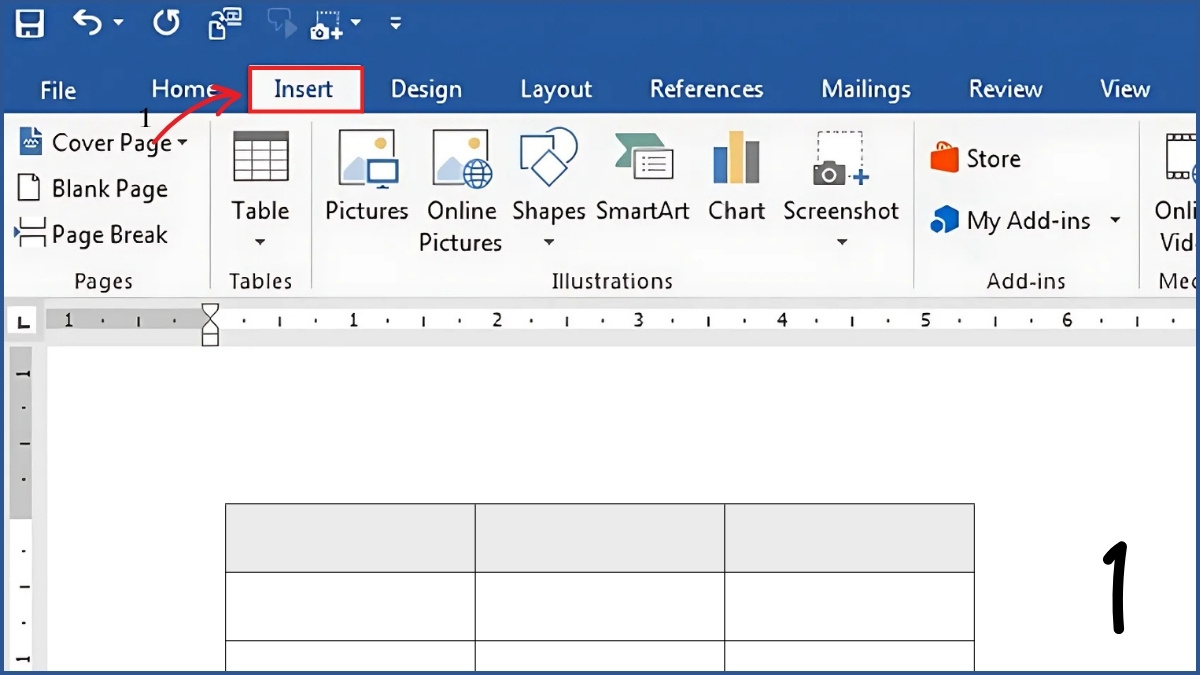Screen dimensions: 1200x675
Task: Click the second row's last table cell
Action: pyautogui.click(x=850, y=606)
